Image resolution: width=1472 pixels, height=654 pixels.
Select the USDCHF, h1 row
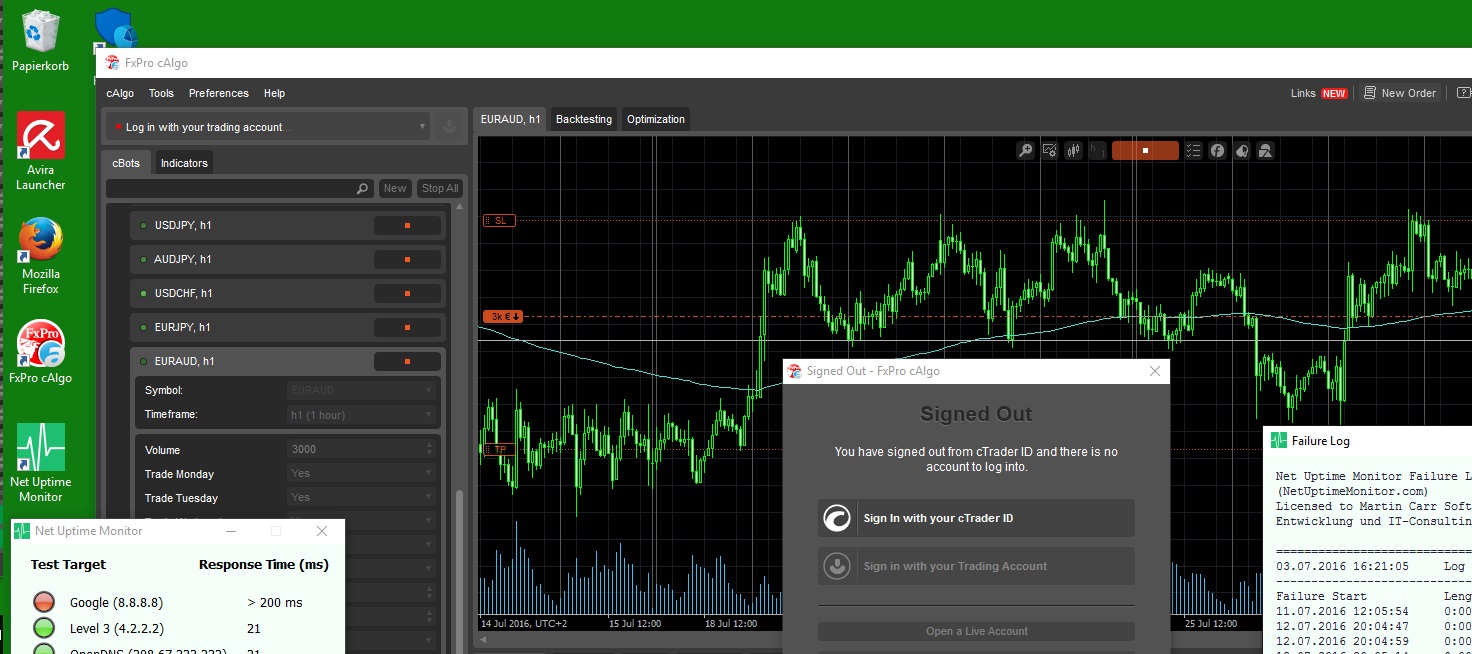click(x=287, y=294)
